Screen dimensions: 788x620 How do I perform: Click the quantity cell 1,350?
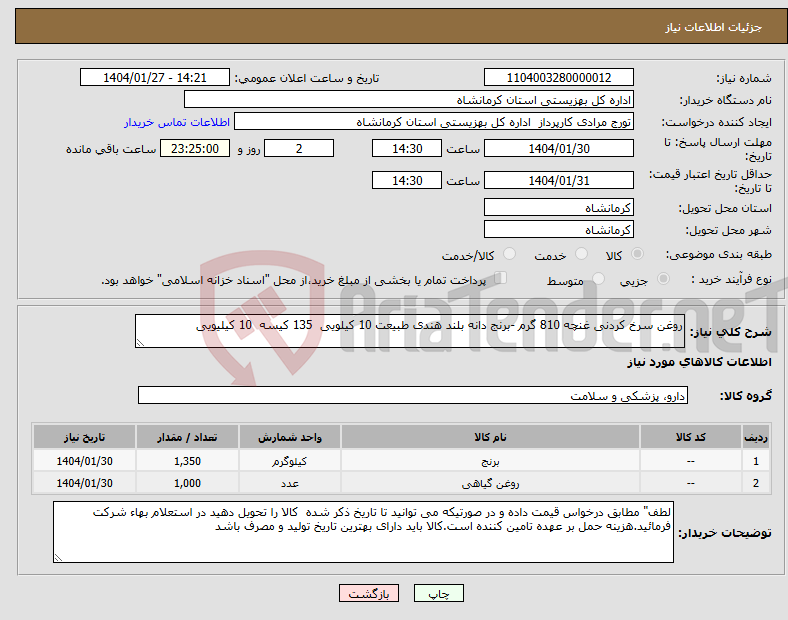(187, 461)
